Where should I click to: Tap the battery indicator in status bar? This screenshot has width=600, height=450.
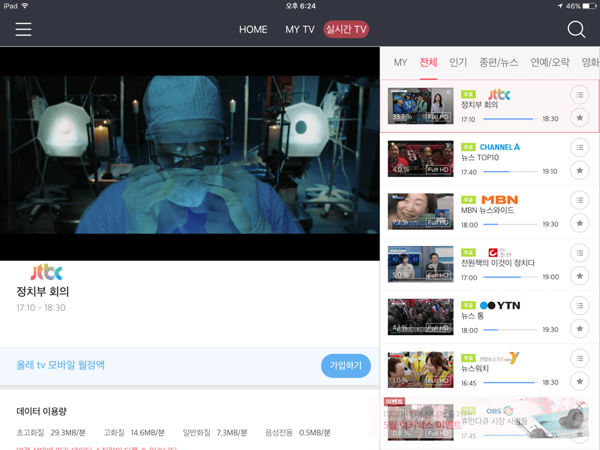click(x=589, y=6)
